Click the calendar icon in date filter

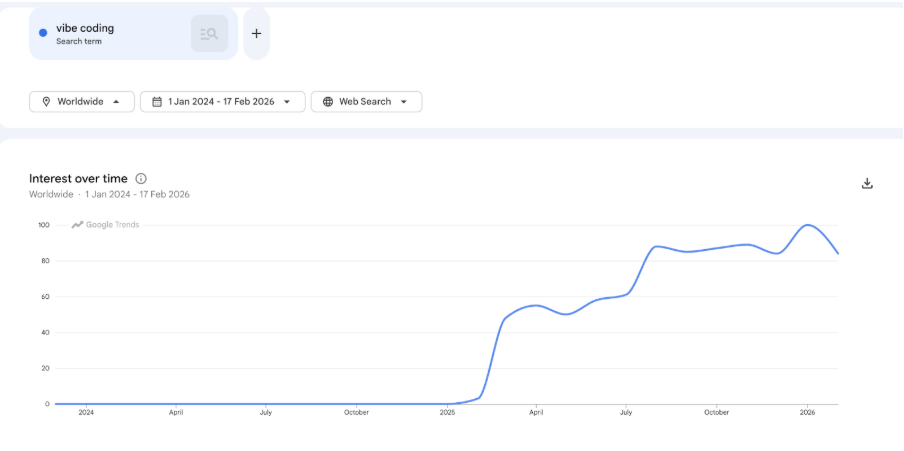(157, 102)
